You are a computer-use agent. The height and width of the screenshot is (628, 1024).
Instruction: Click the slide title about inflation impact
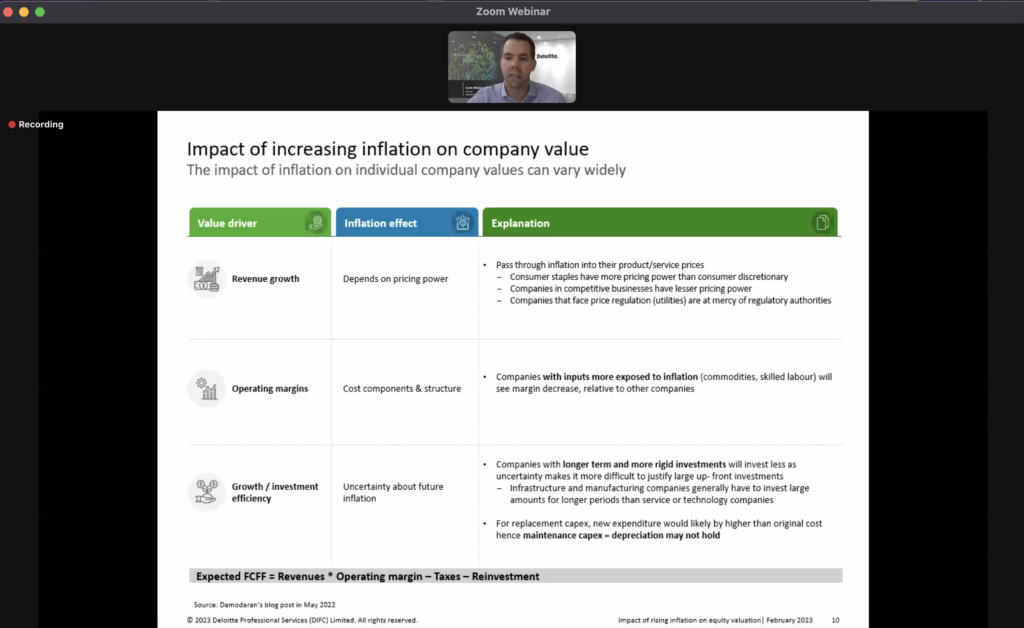coord(388,149)
